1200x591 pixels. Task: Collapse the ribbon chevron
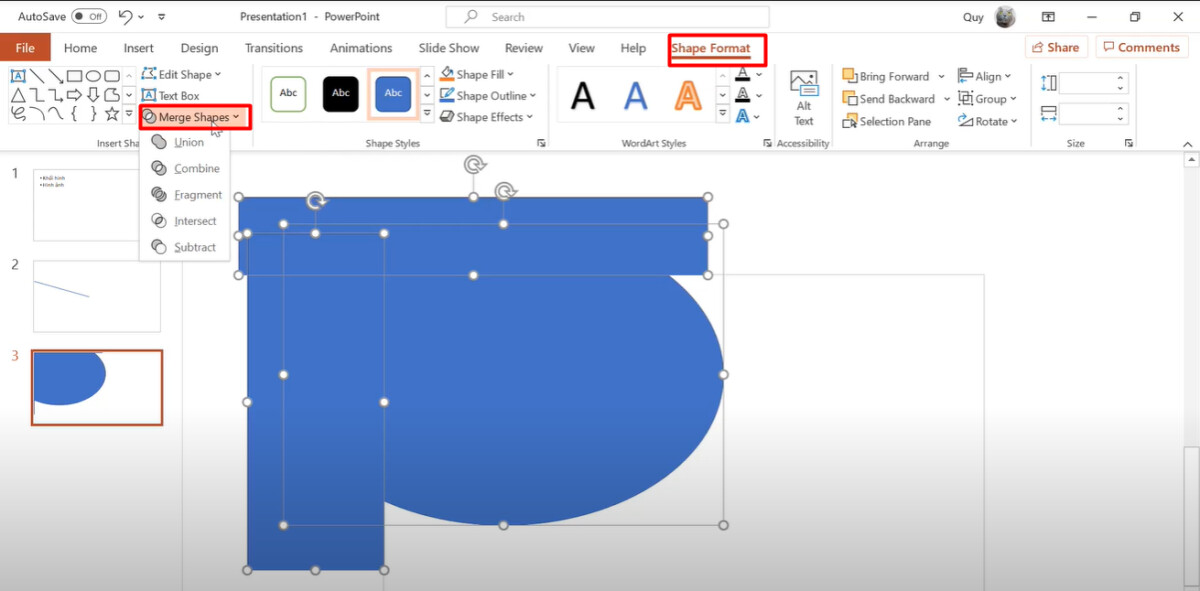click(1186, 143)
